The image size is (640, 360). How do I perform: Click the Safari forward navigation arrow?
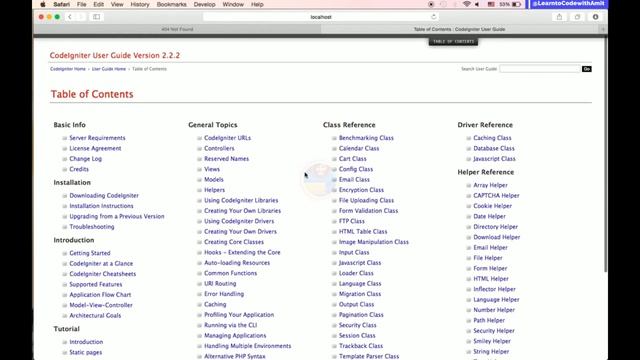(80, 17)
